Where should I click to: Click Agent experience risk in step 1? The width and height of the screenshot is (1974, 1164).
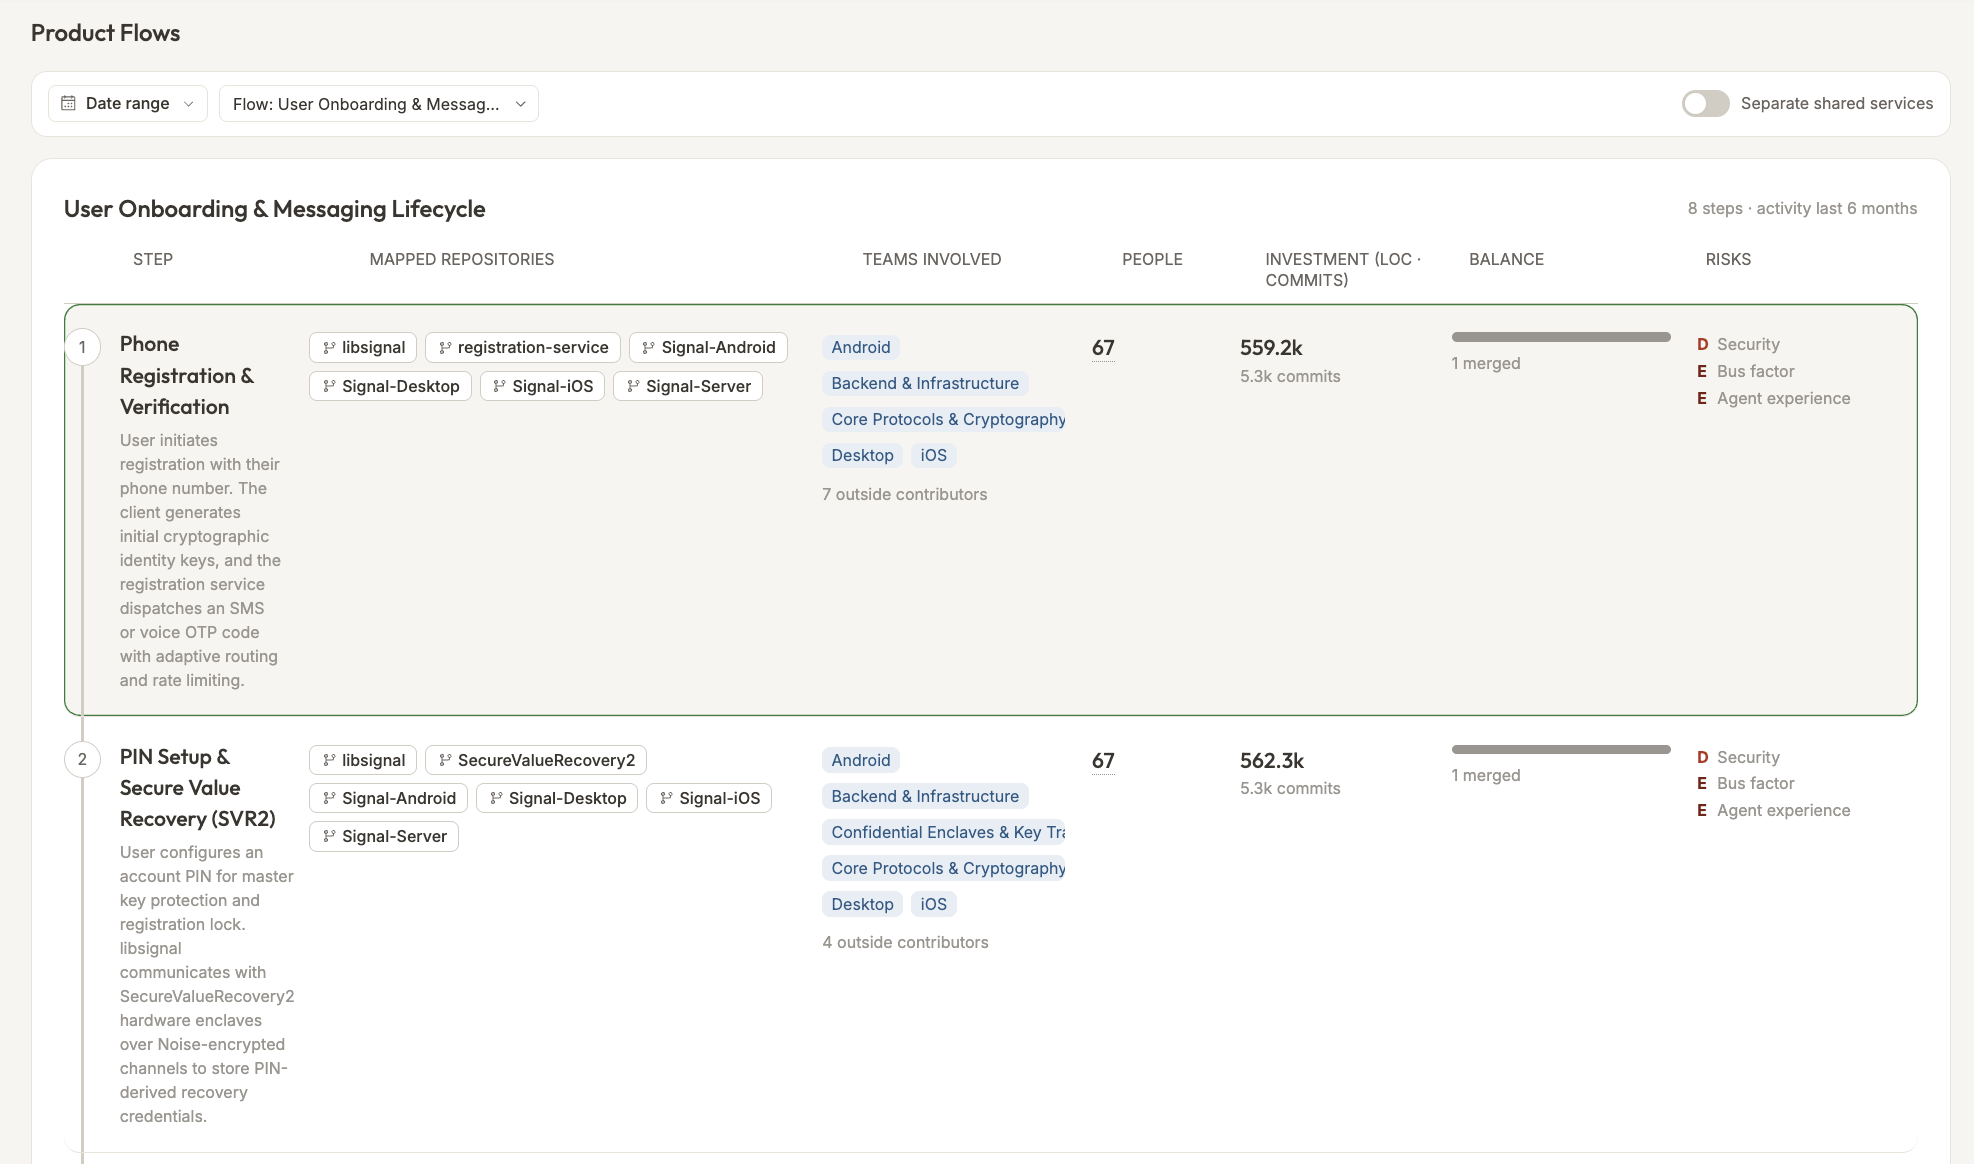click(1773, 398)
